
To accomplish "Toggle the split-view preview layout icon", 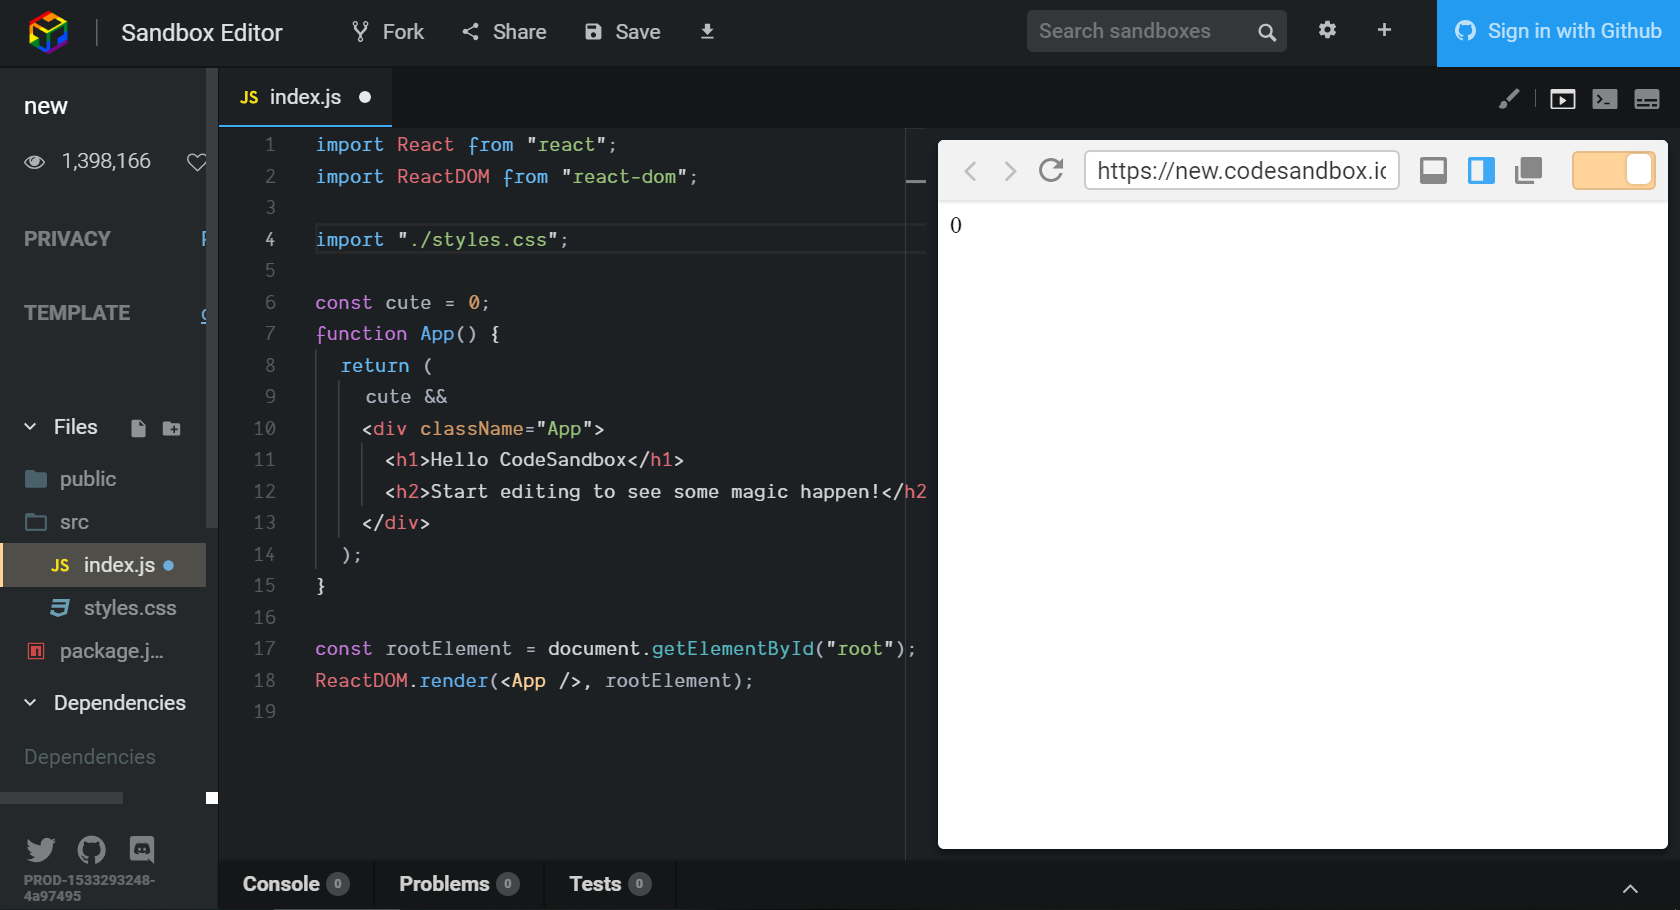I will [1481, 171].
